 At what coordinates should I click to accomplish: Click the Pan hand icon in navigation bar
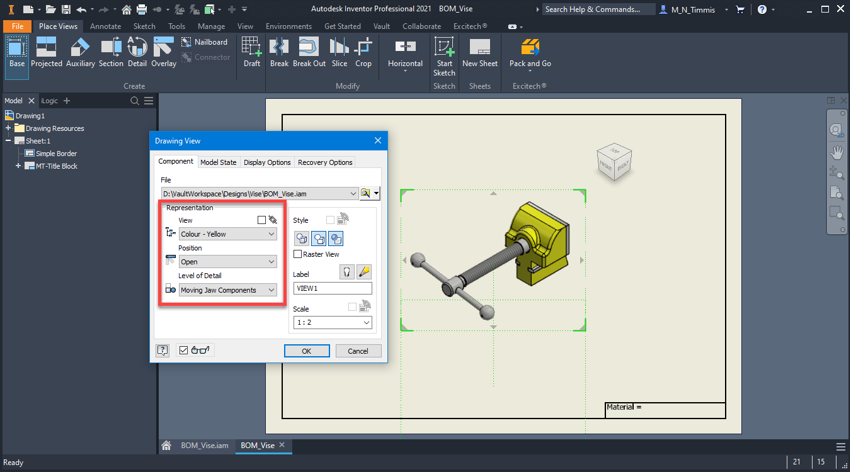point(836,152)
